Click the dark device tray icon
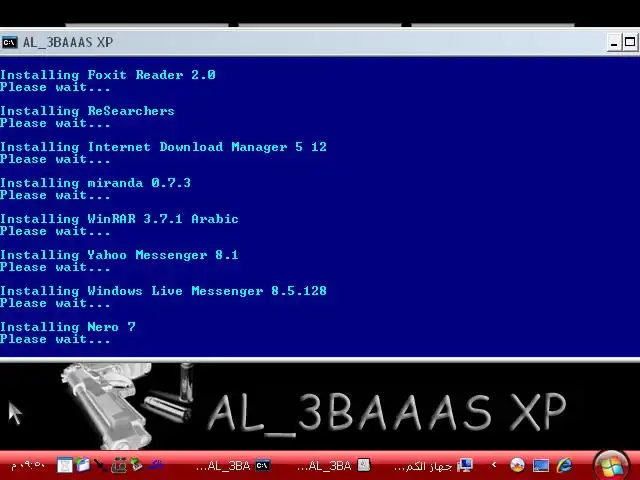The height and width of the screenshot is (480, 640). [x=119, y=465]
